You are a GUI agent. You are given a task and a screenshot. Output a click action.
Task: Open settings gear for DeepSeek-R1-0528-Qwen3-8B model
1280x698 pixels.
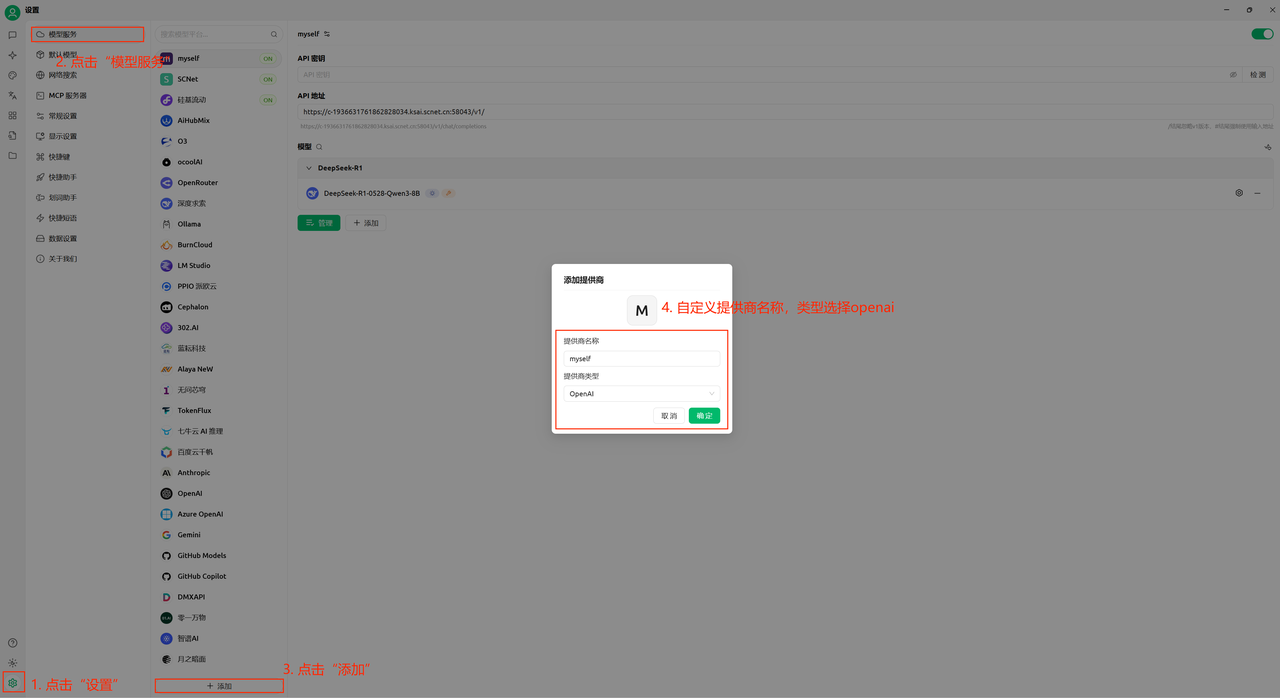1239,193
